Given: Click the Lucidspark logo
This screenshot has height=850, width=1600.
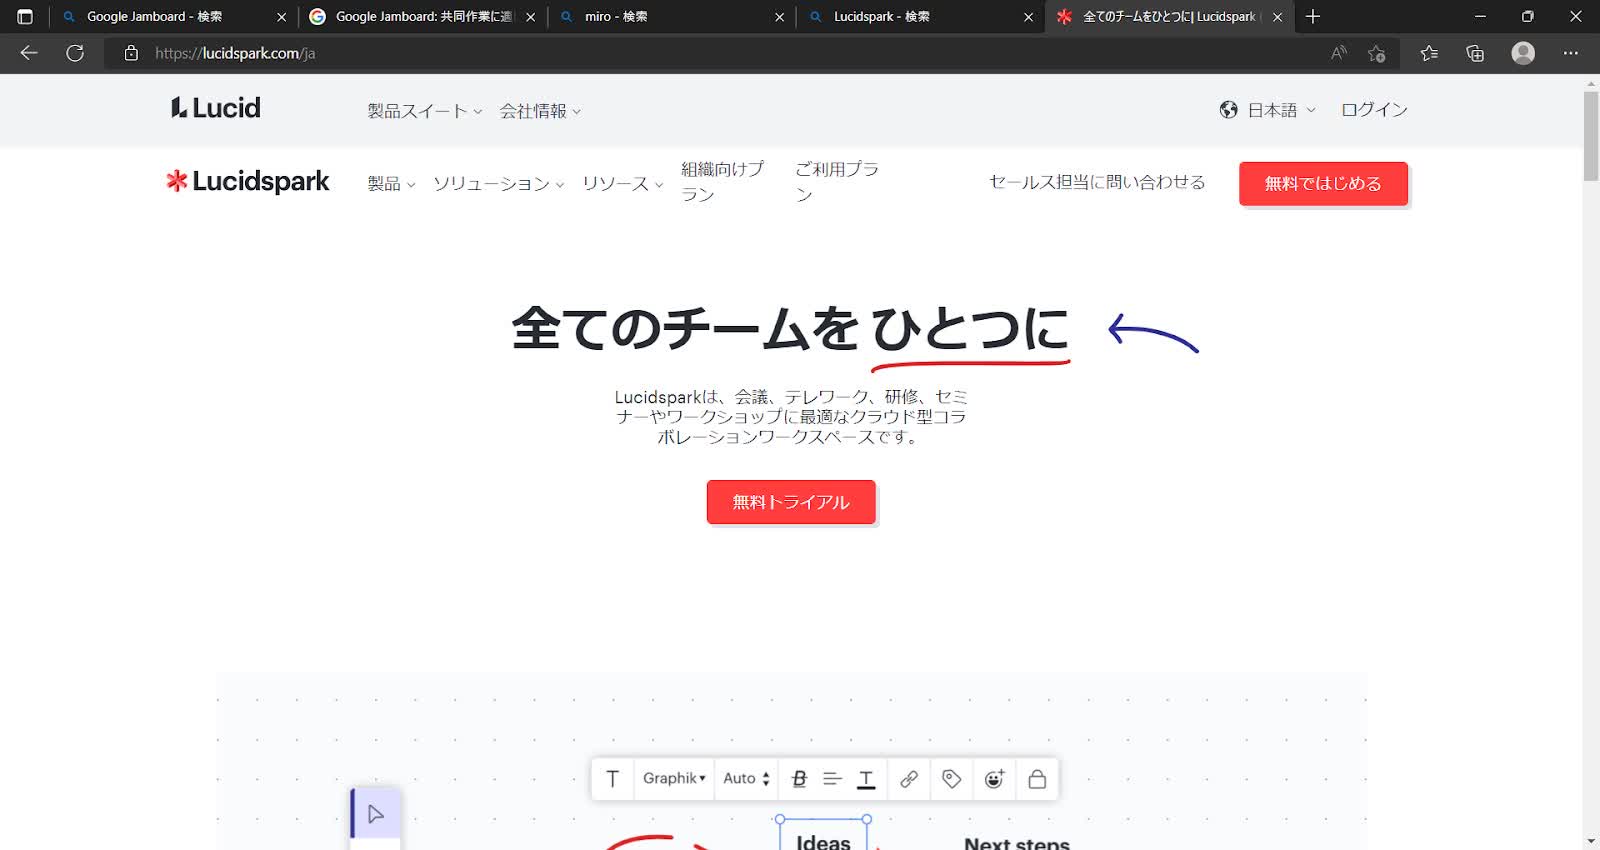Looking at the screenshot, I should (247, 181).
